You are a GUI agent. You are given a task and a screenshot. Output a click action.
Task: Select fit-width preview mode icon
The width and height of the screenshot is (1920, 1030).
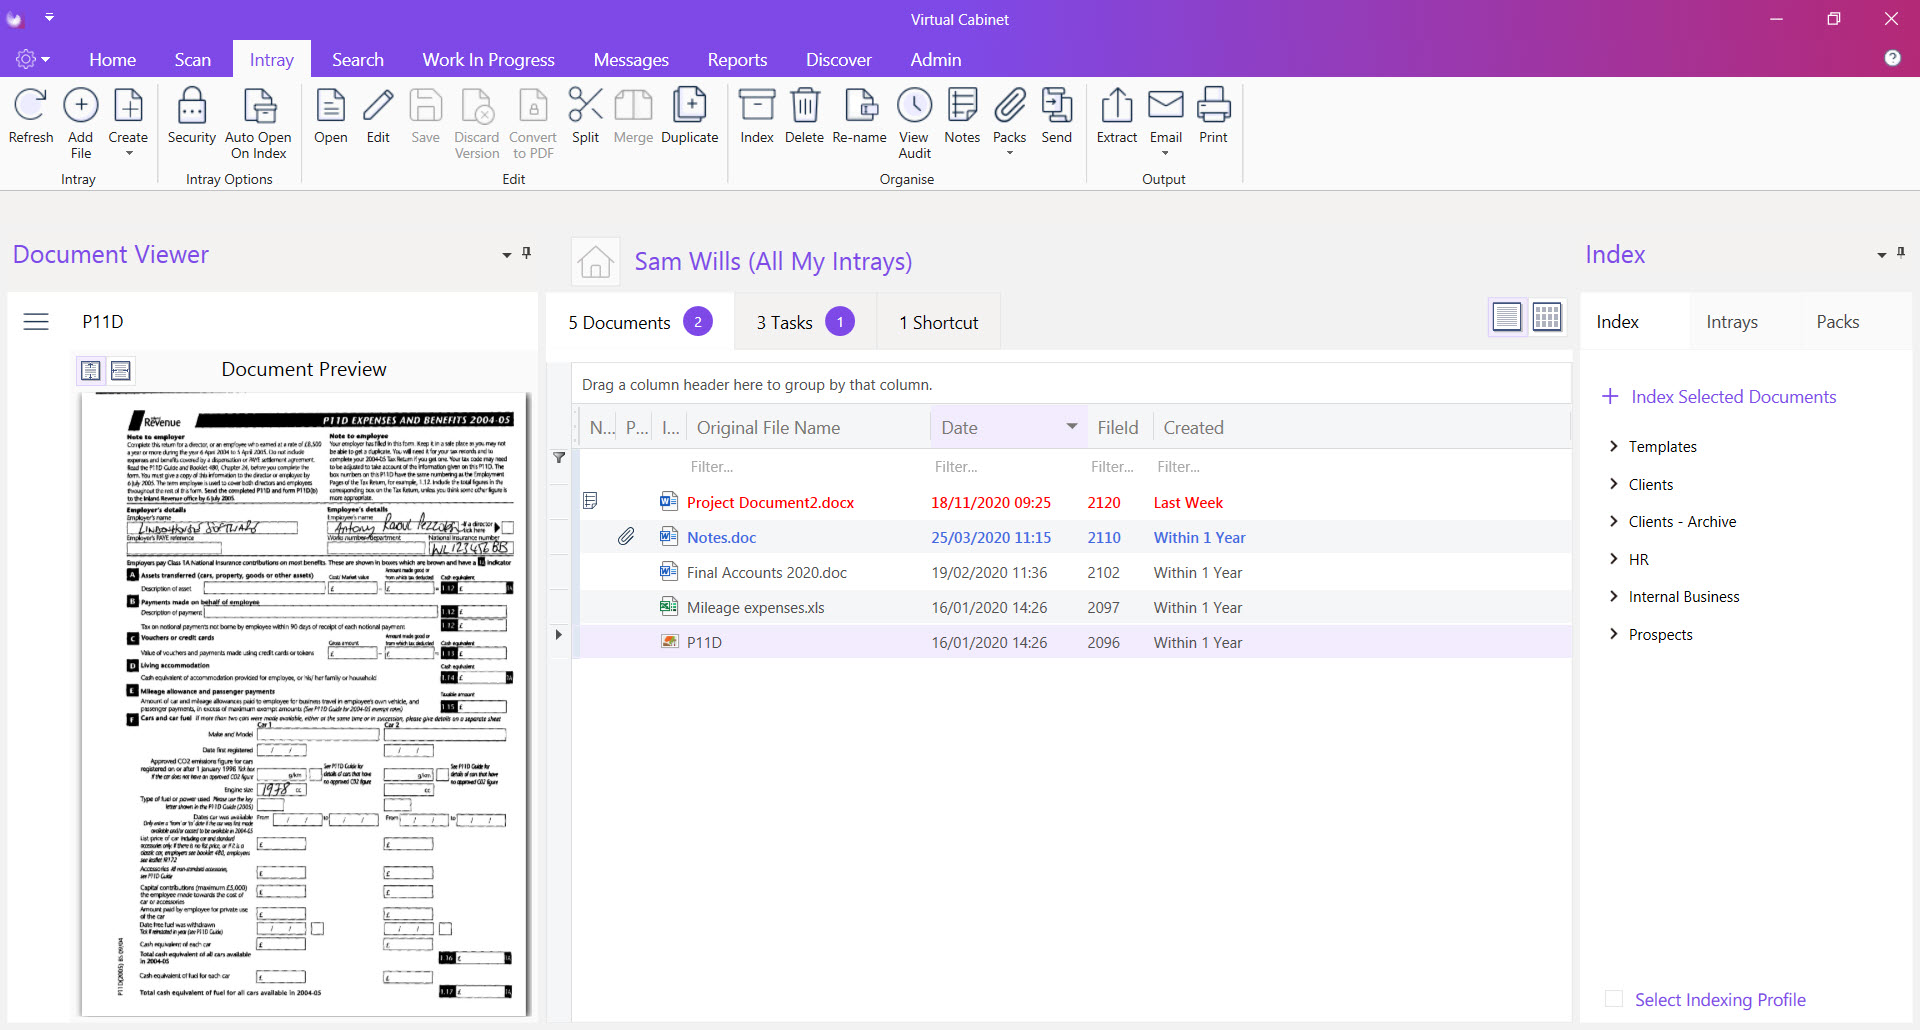[x=121, y=370]
